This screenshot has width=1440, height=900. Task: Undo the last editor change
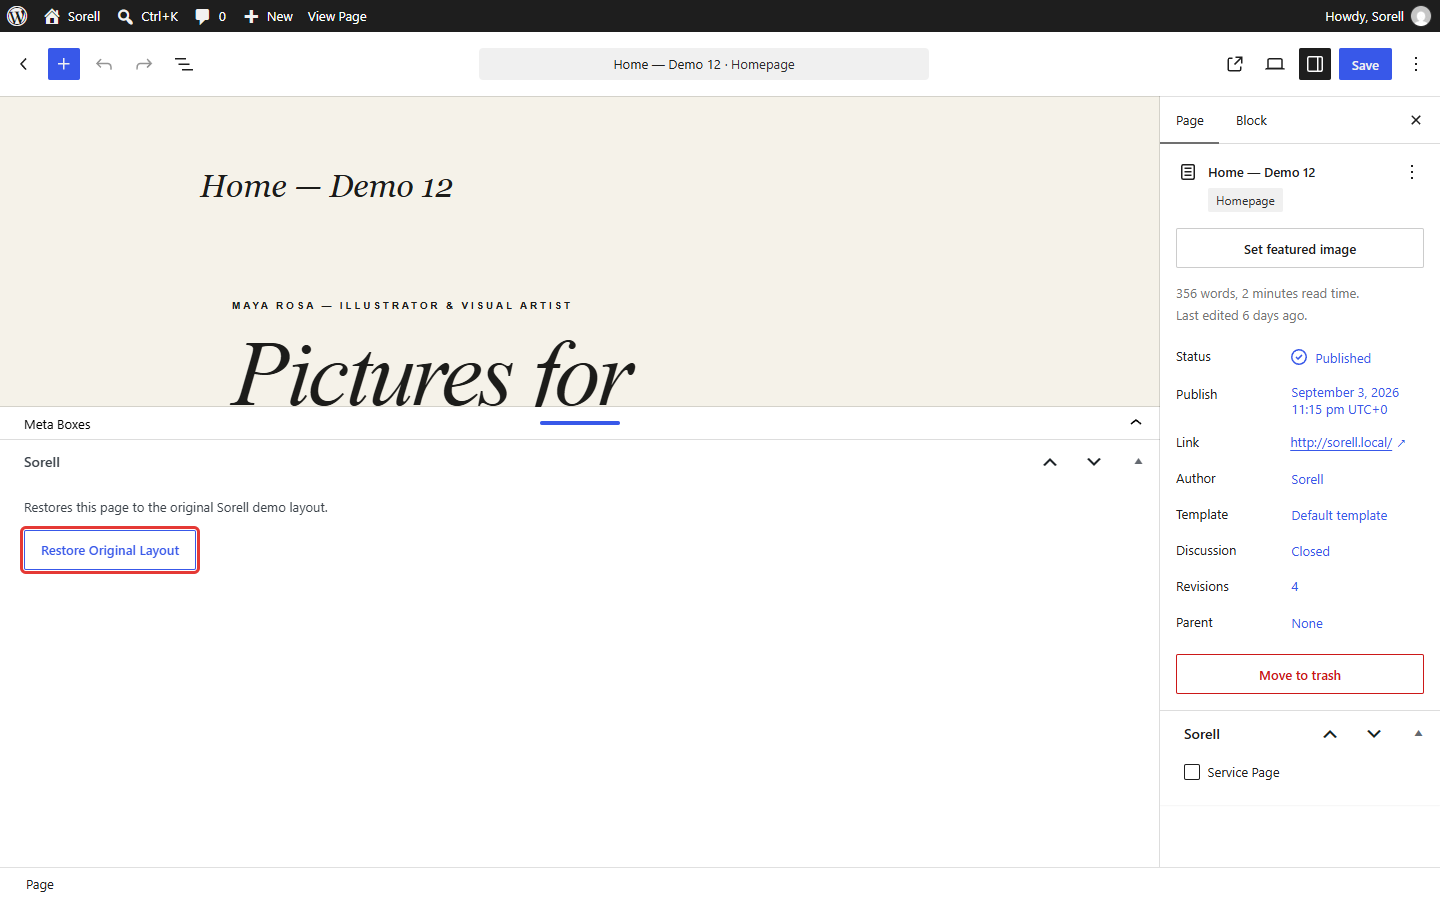(104, 64)
